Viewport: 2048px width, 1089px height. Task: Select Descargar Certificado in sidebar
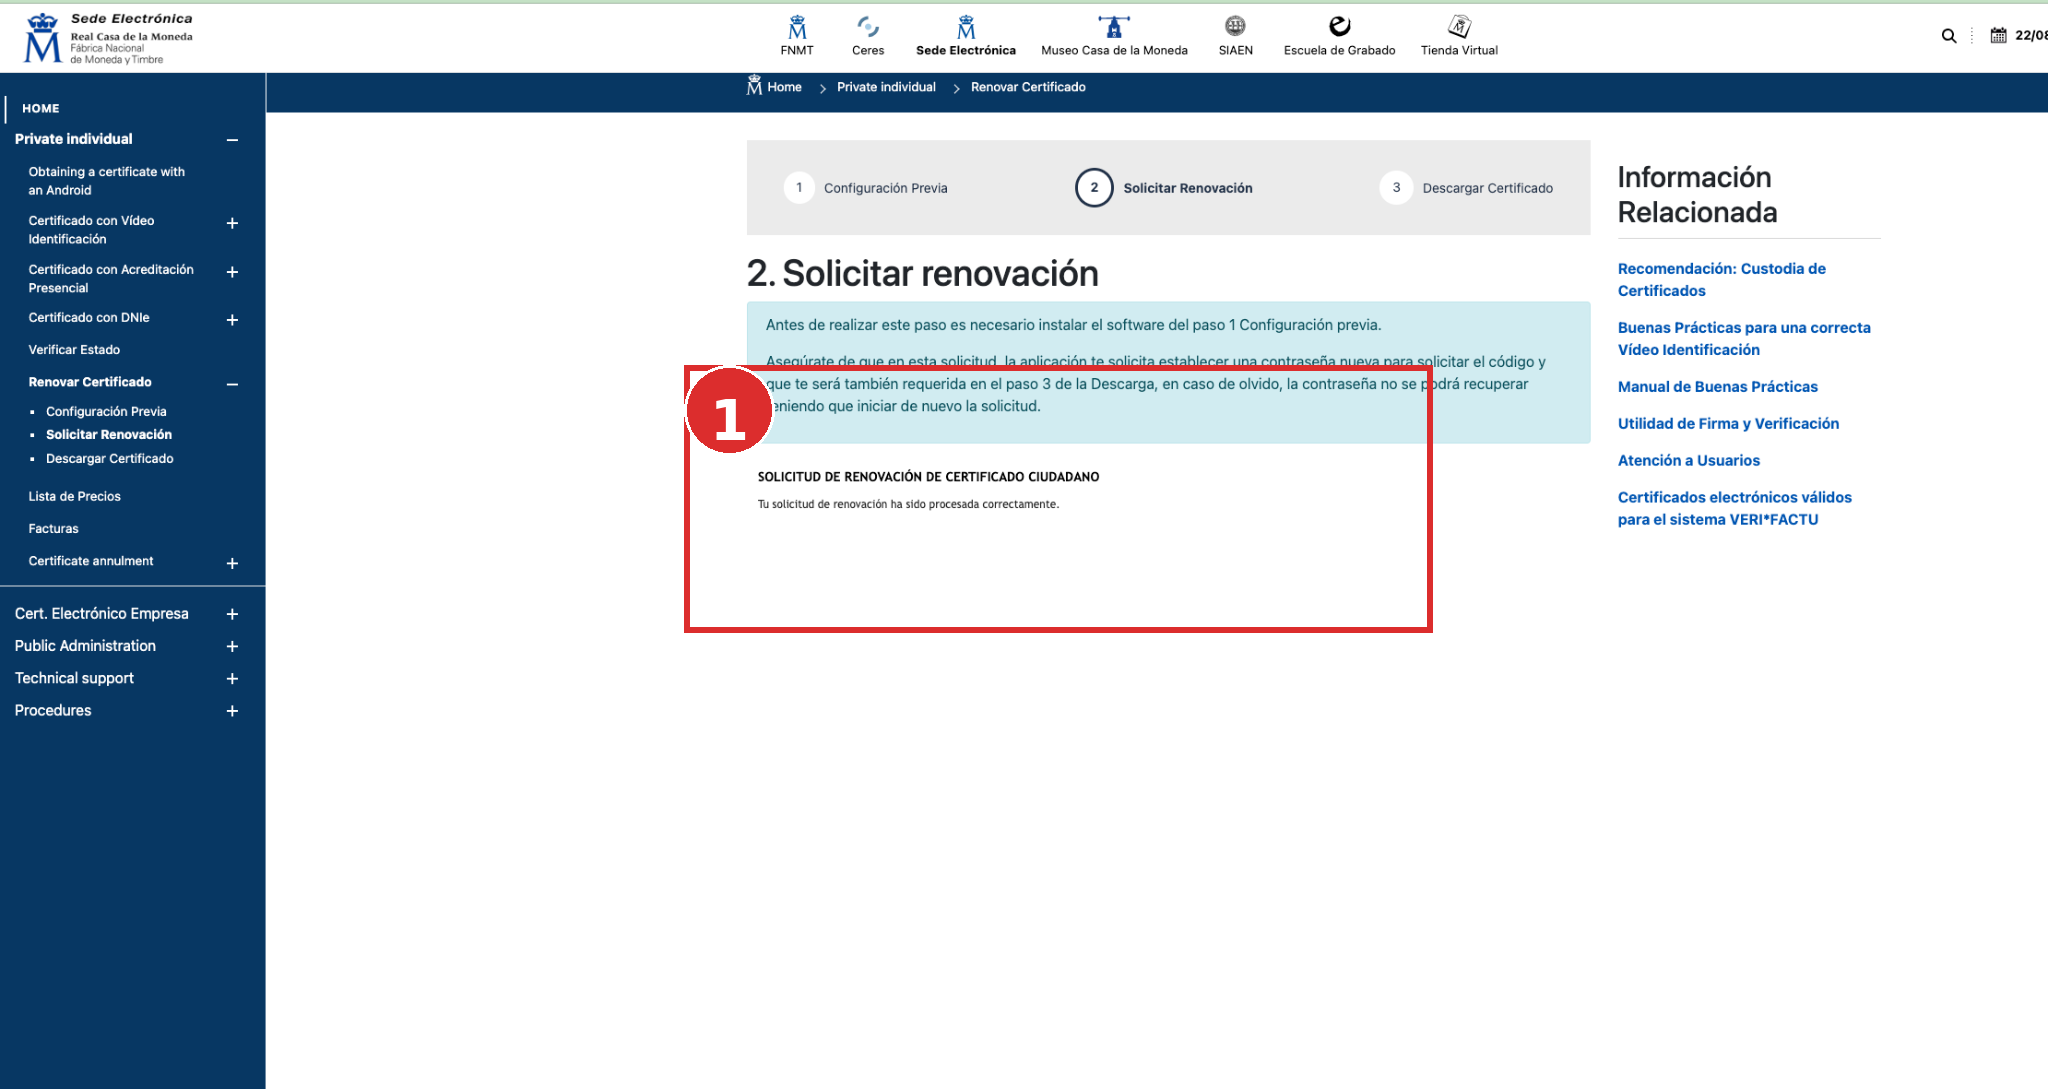(x=110, y=458)
